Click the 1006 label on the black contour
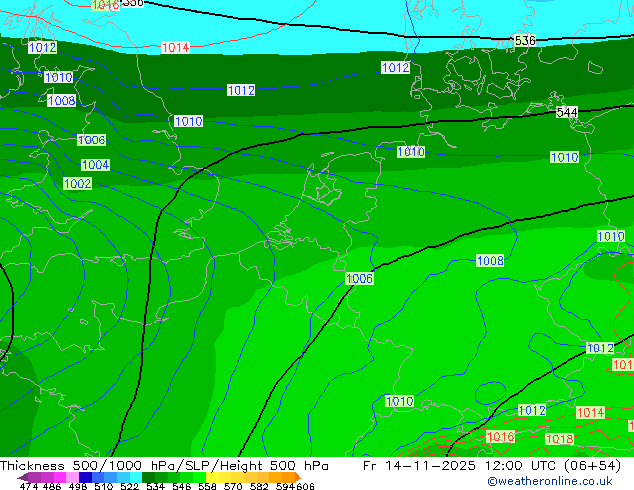Screen dimensions: 634x490 click(359, 278)
